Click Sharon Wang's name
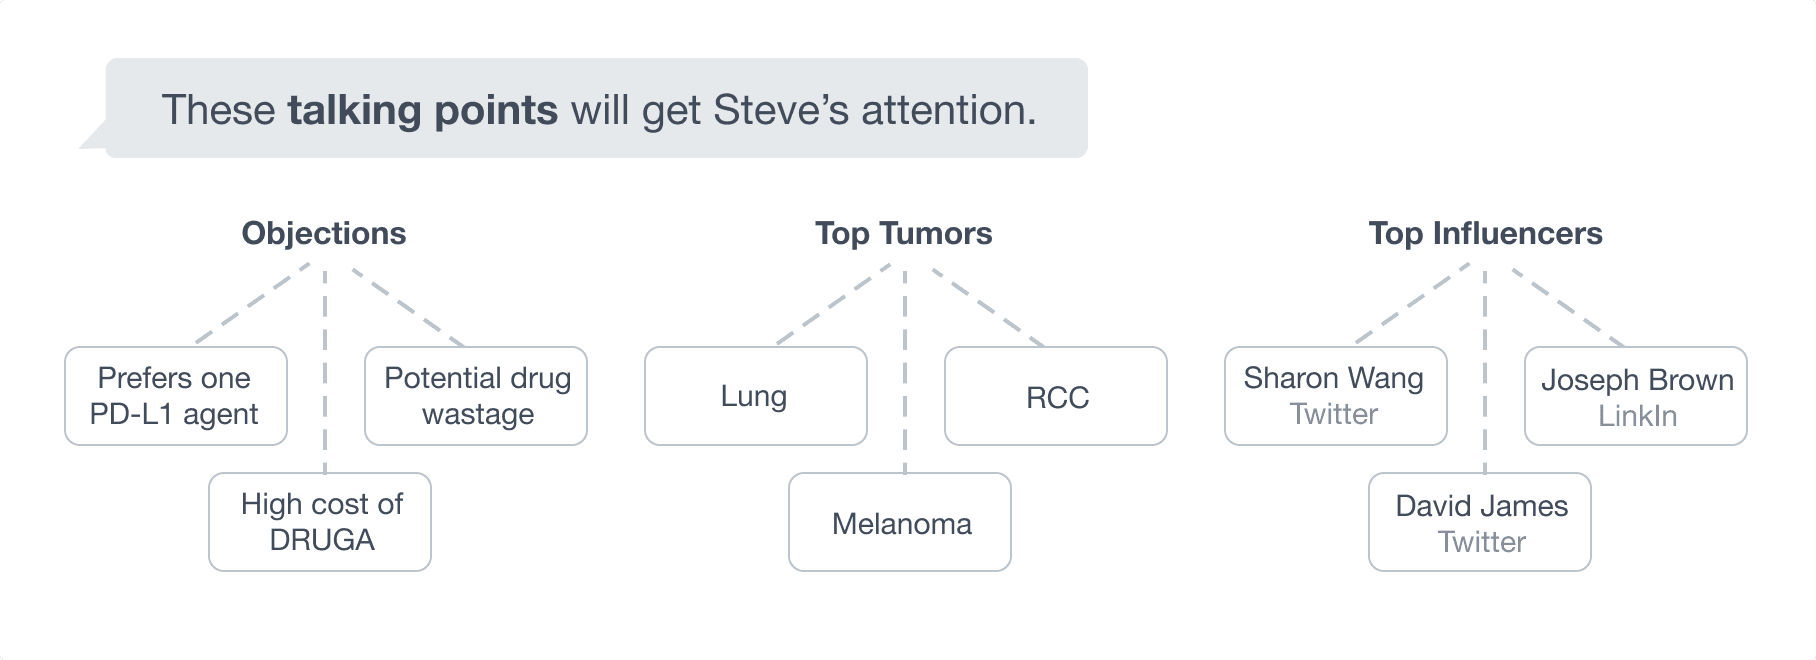Image resolution: width=1816 pixels, height=660 pixels. point(1333,378)
